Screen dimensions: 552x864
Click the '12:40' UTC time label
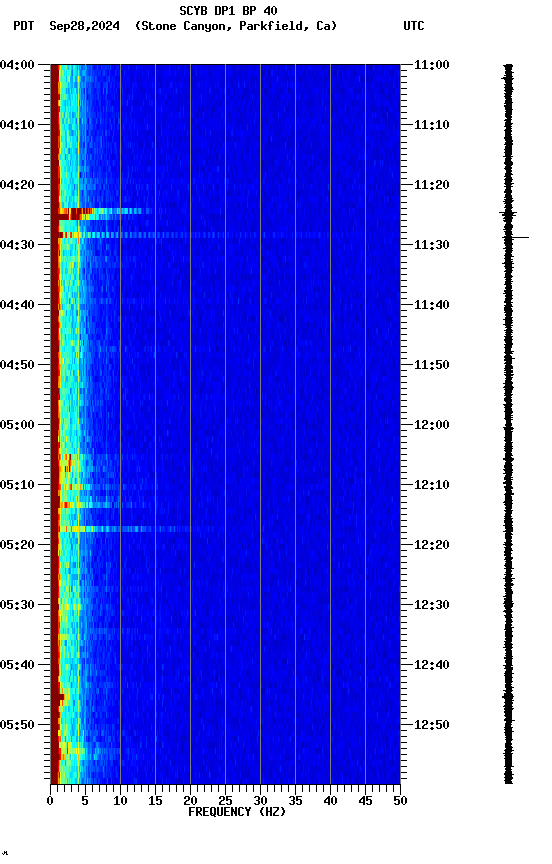point(432,666)
